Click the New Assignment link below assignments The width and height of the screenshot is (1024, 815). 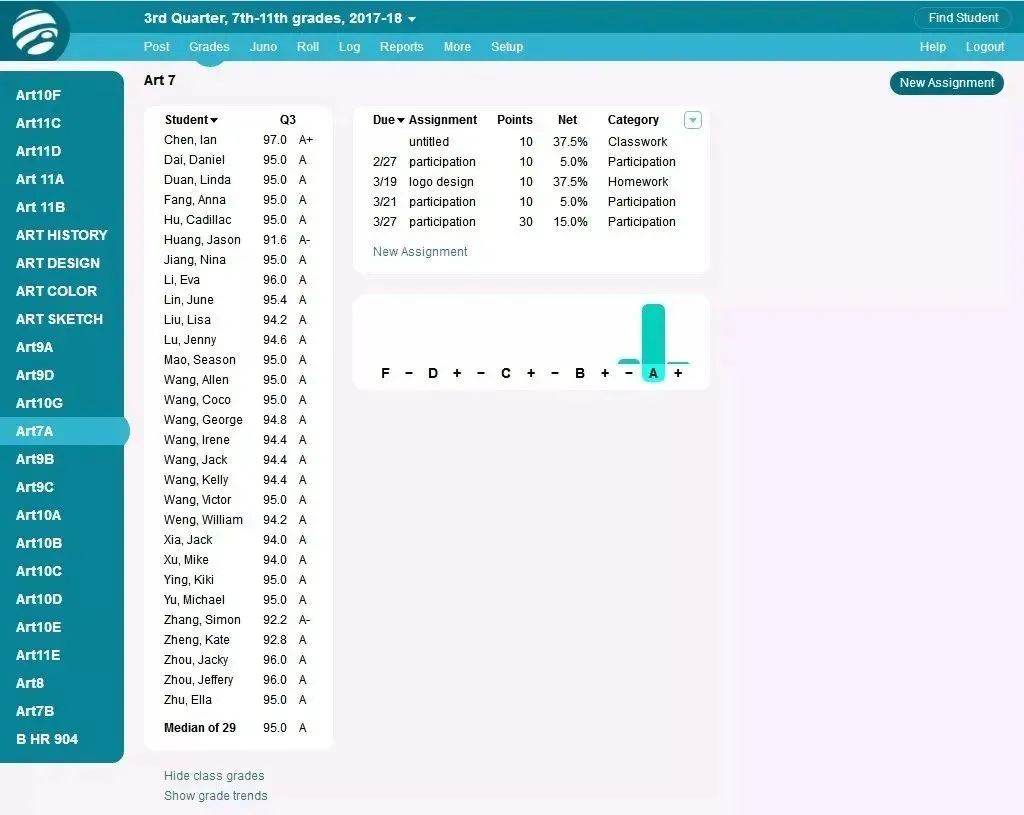[420, 252]
